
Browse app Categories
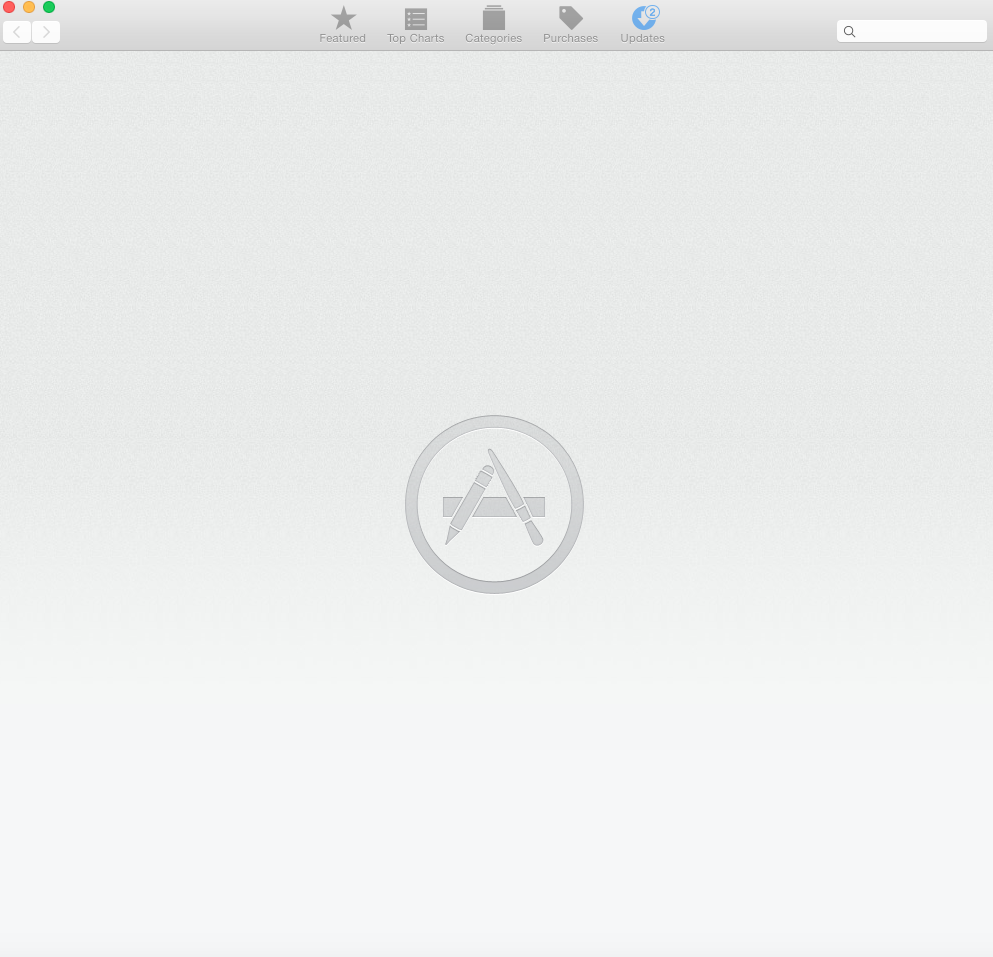coord(493,25)
